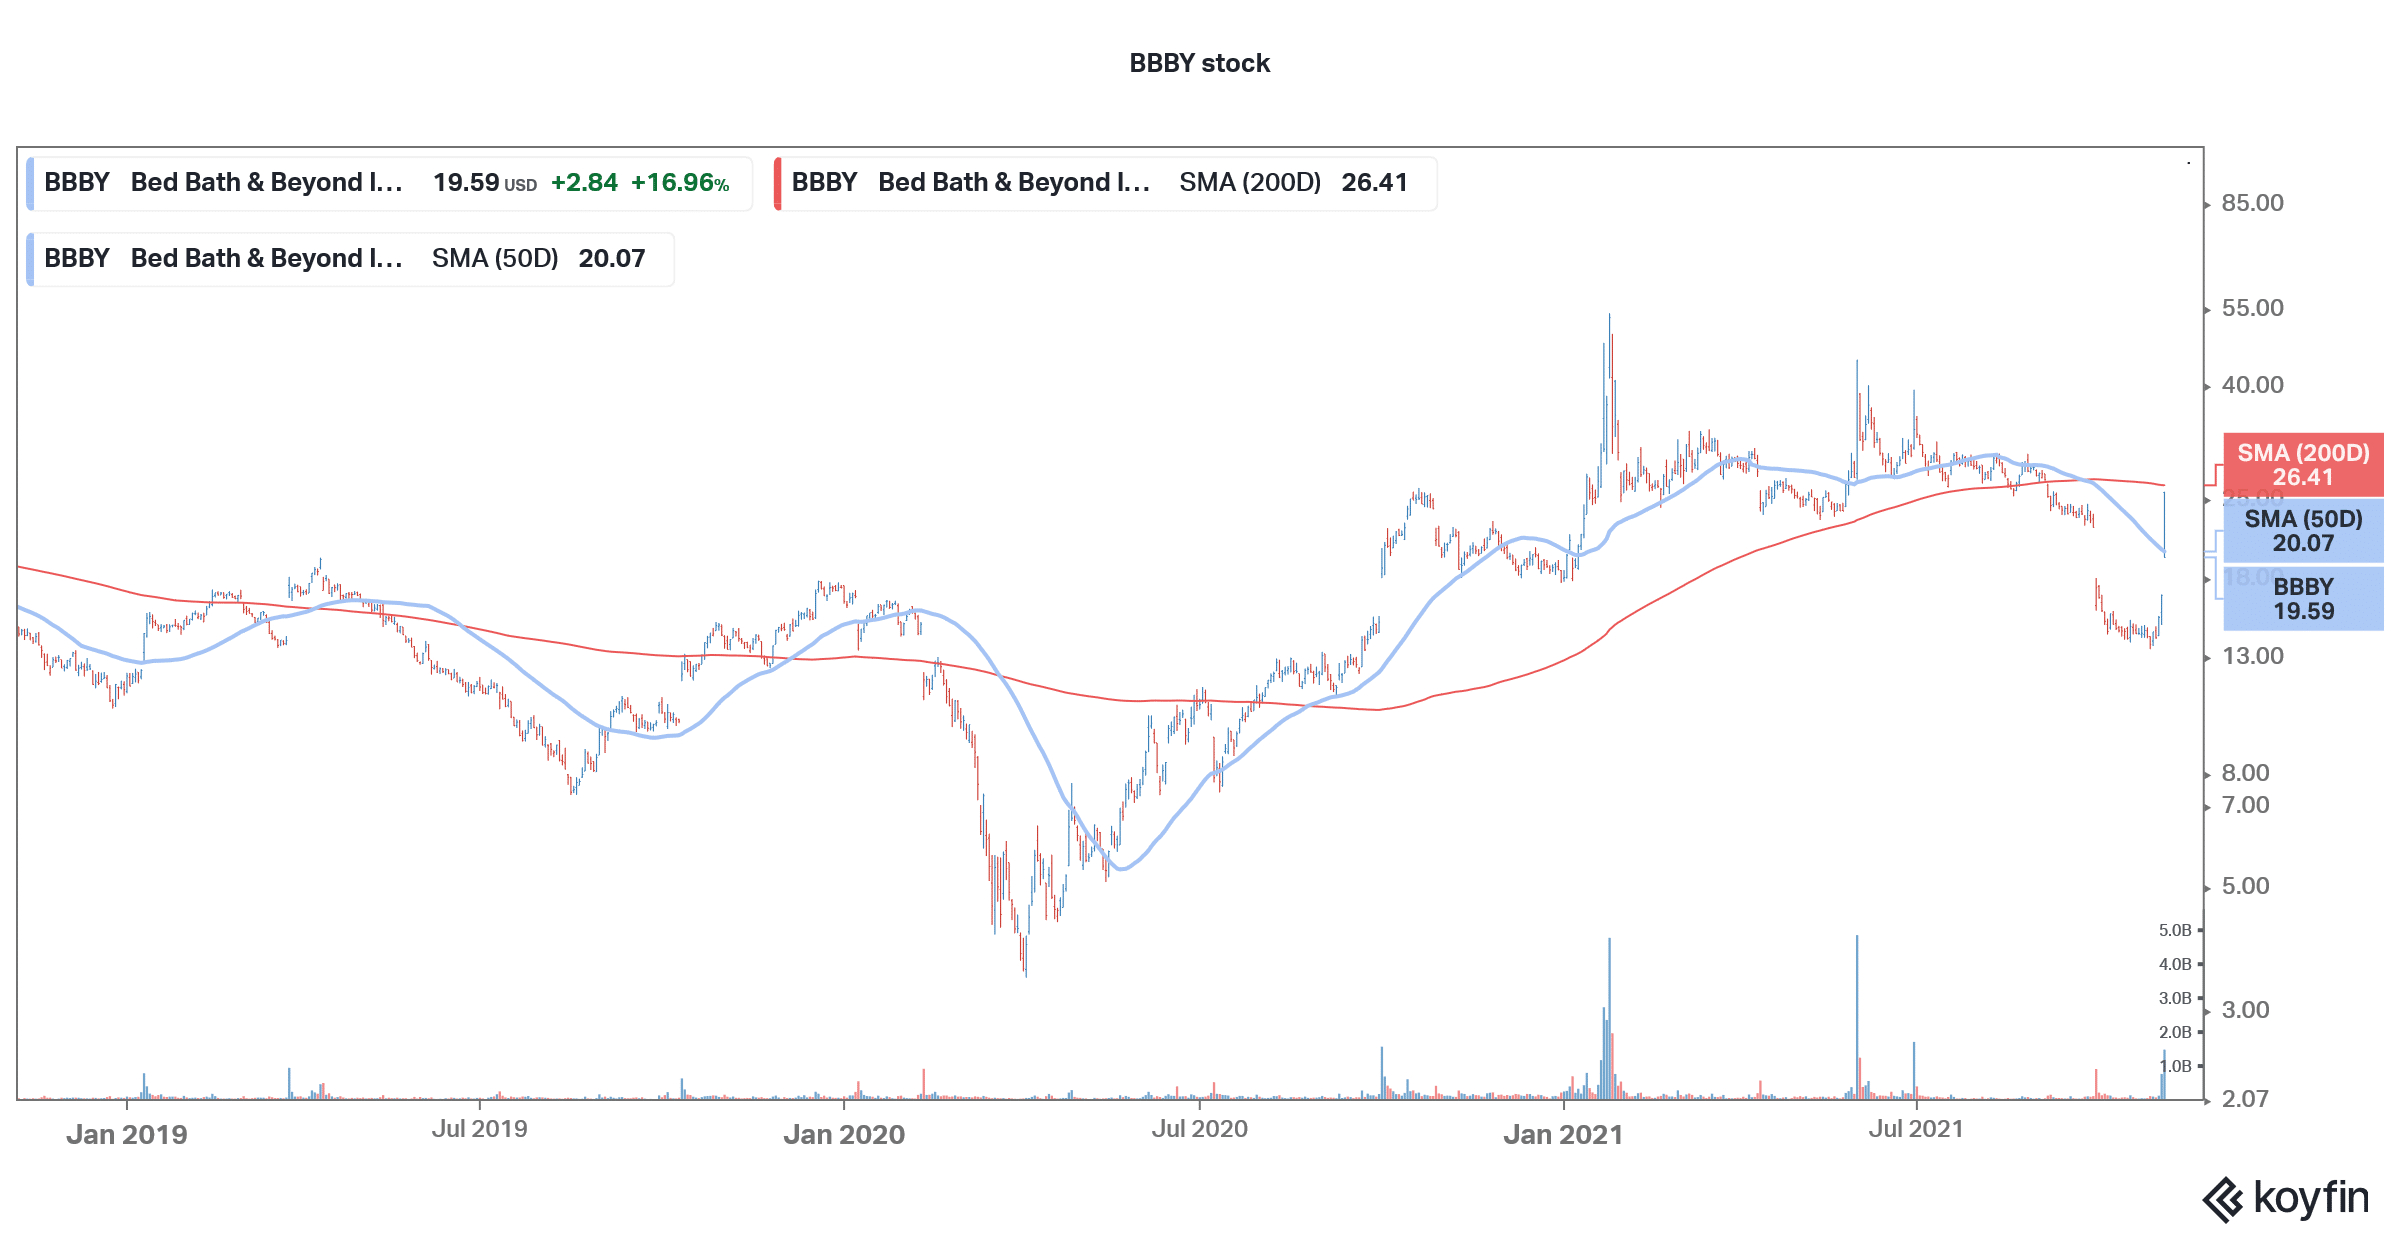Click the 3.00 price axis label
Screen dimensions: 2400x1240
pos(2246,1010)
